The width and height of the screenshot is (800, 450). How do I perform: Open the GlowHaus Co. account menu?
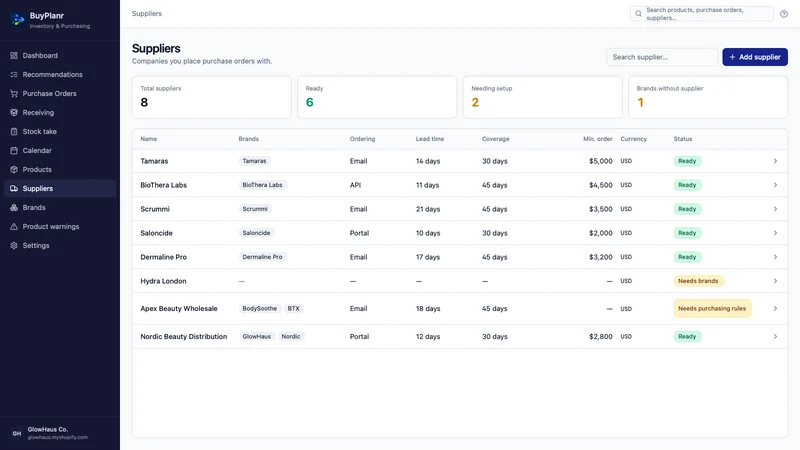60,433
